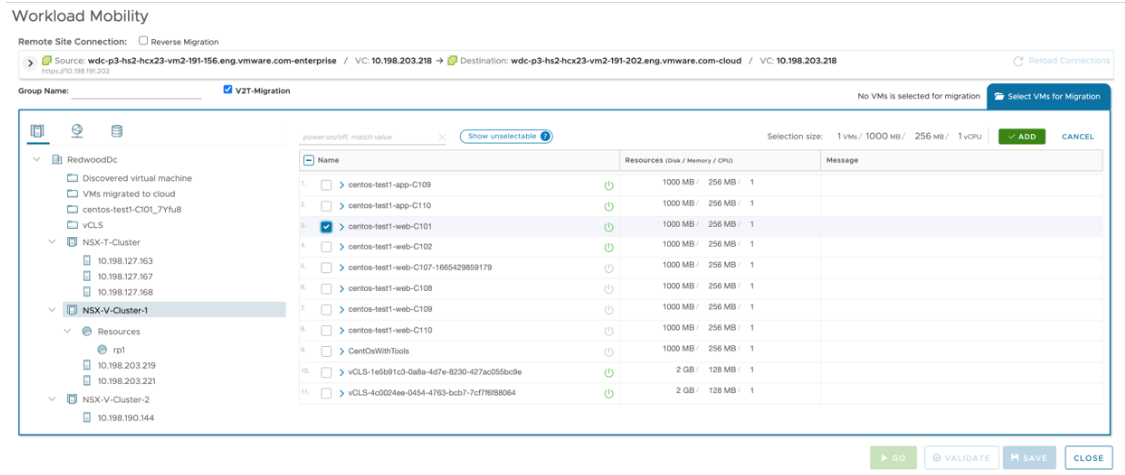
Task: Deselect the centos-test1-web-C101 VM checkbox
Action: 327,227
